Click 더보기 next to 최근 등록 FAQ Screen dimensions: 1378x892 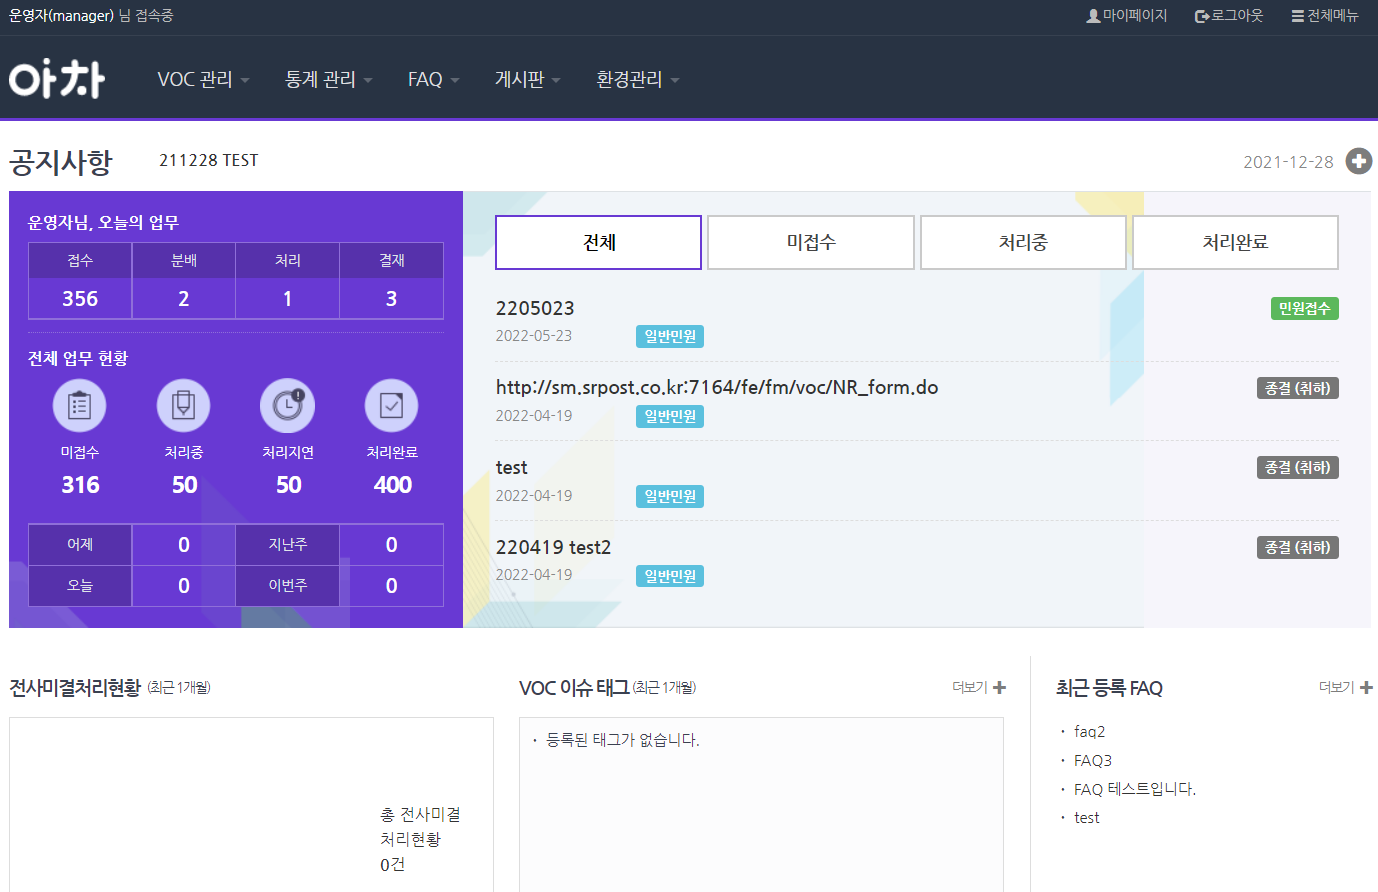pyautogui.click(x=1345, y=687)
